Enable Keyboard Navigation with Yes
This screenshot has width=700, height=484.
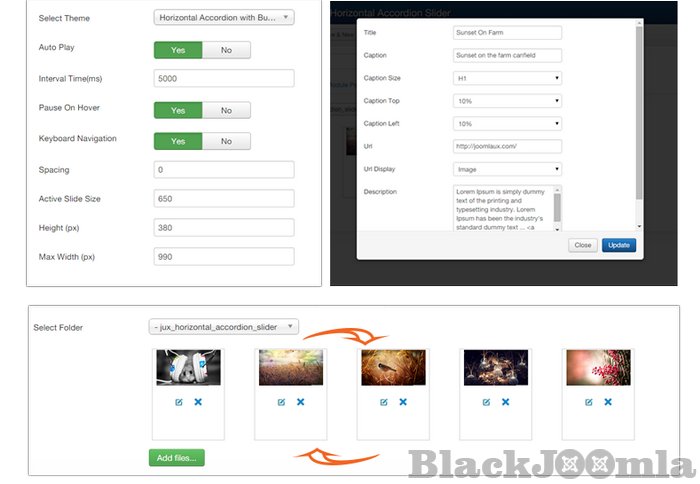(x=178, y=141)
